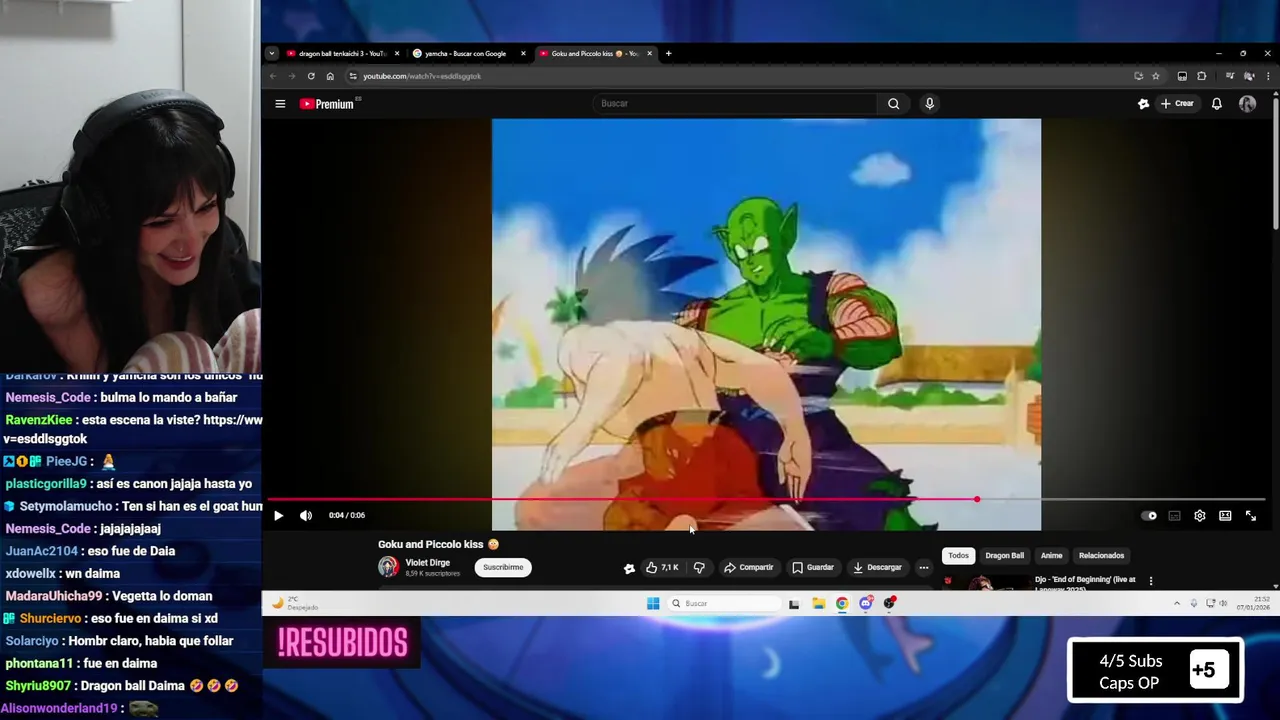Click the browser home icon
The image size is (1280, 720).
click(330, 76)
